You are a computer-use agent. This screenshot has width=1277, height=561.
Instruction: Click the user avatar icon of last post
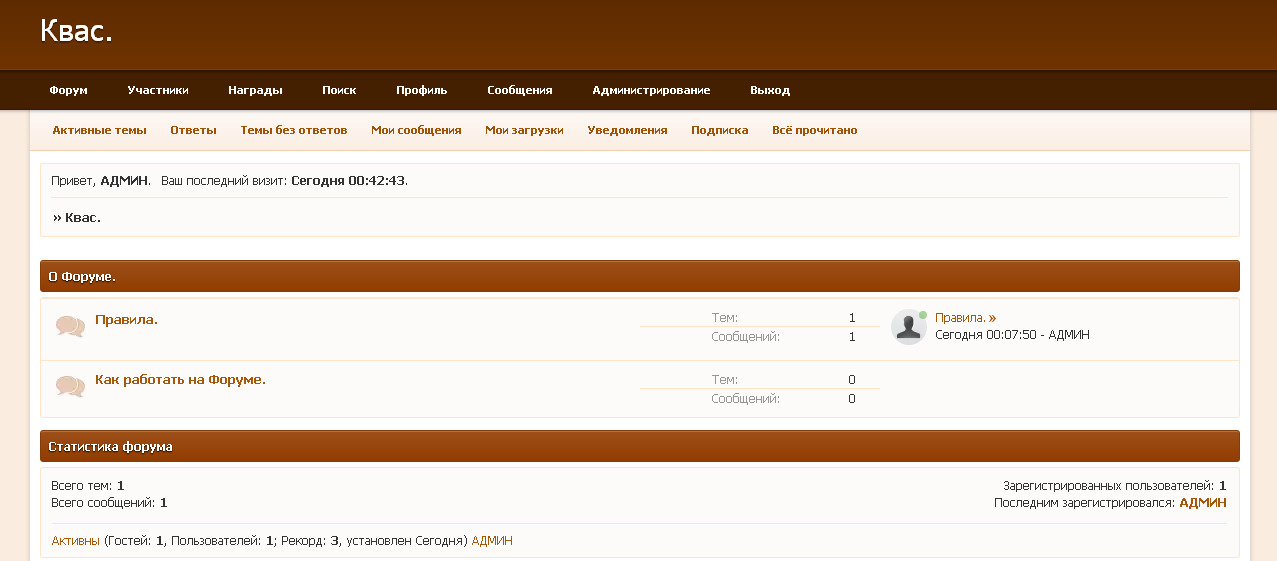point(908,327)
